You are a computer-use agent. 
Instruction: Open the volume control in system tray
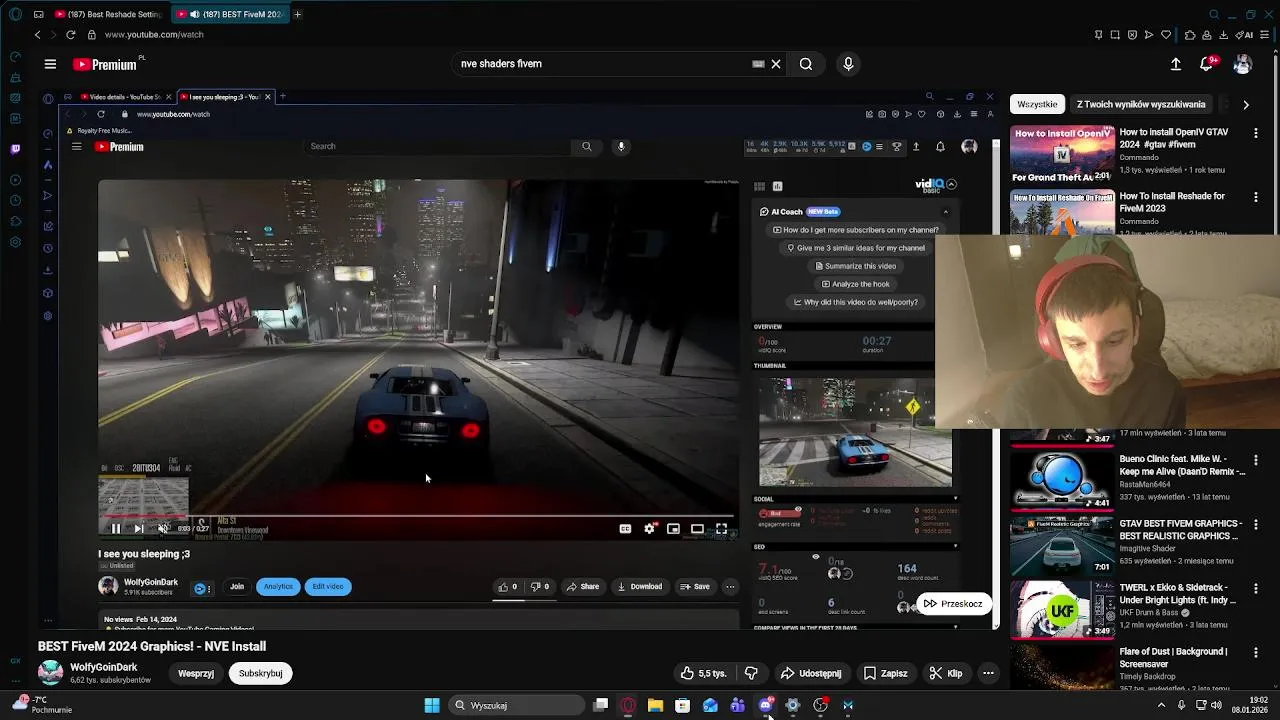point(1217,705)
